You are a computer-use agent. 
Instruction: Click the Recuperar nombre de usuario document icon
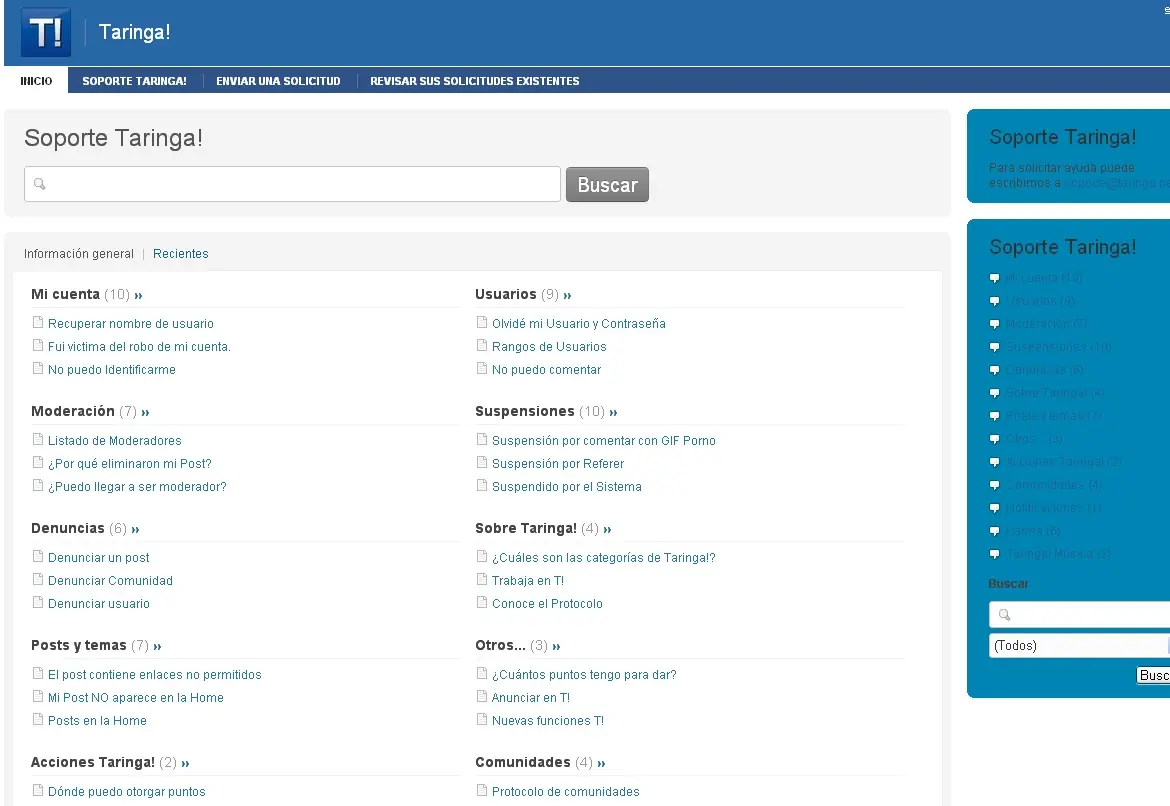pyautogui.click(x=38, y=322)
